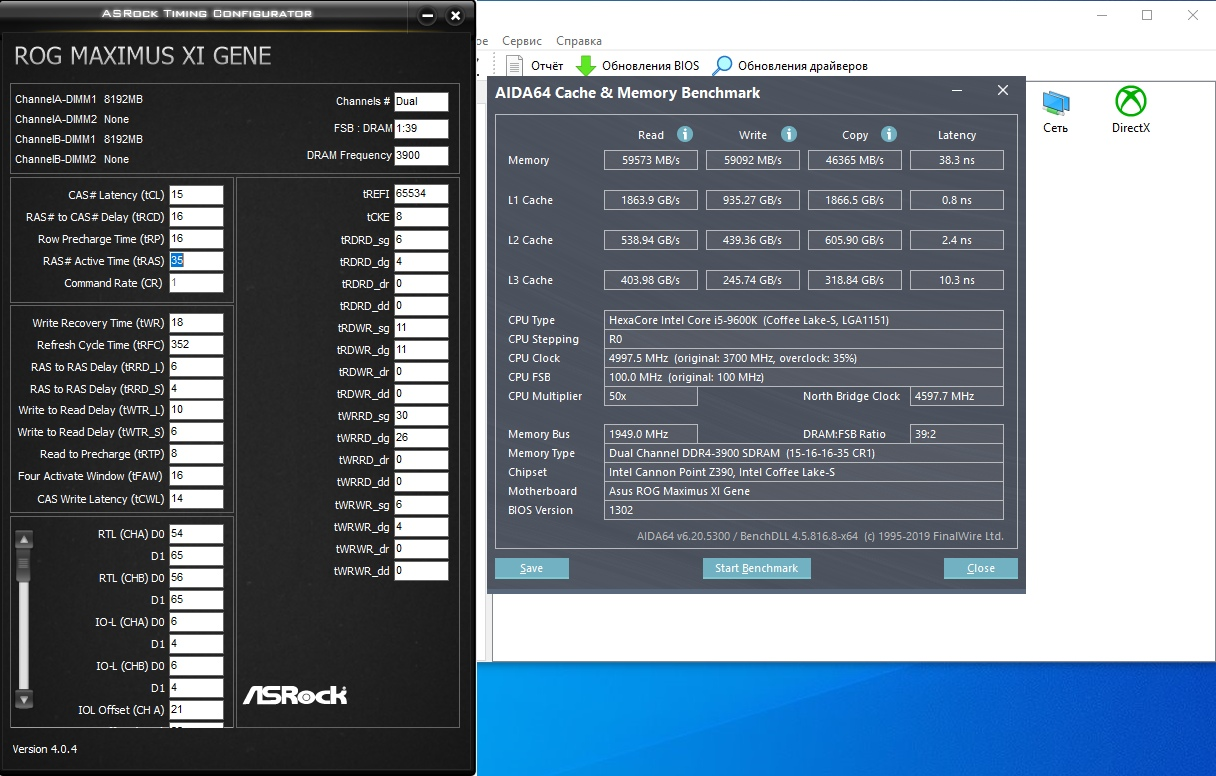Click the CAS# Latency (tCL) field
Viewport: 1216px width, 776px height.
196,195
